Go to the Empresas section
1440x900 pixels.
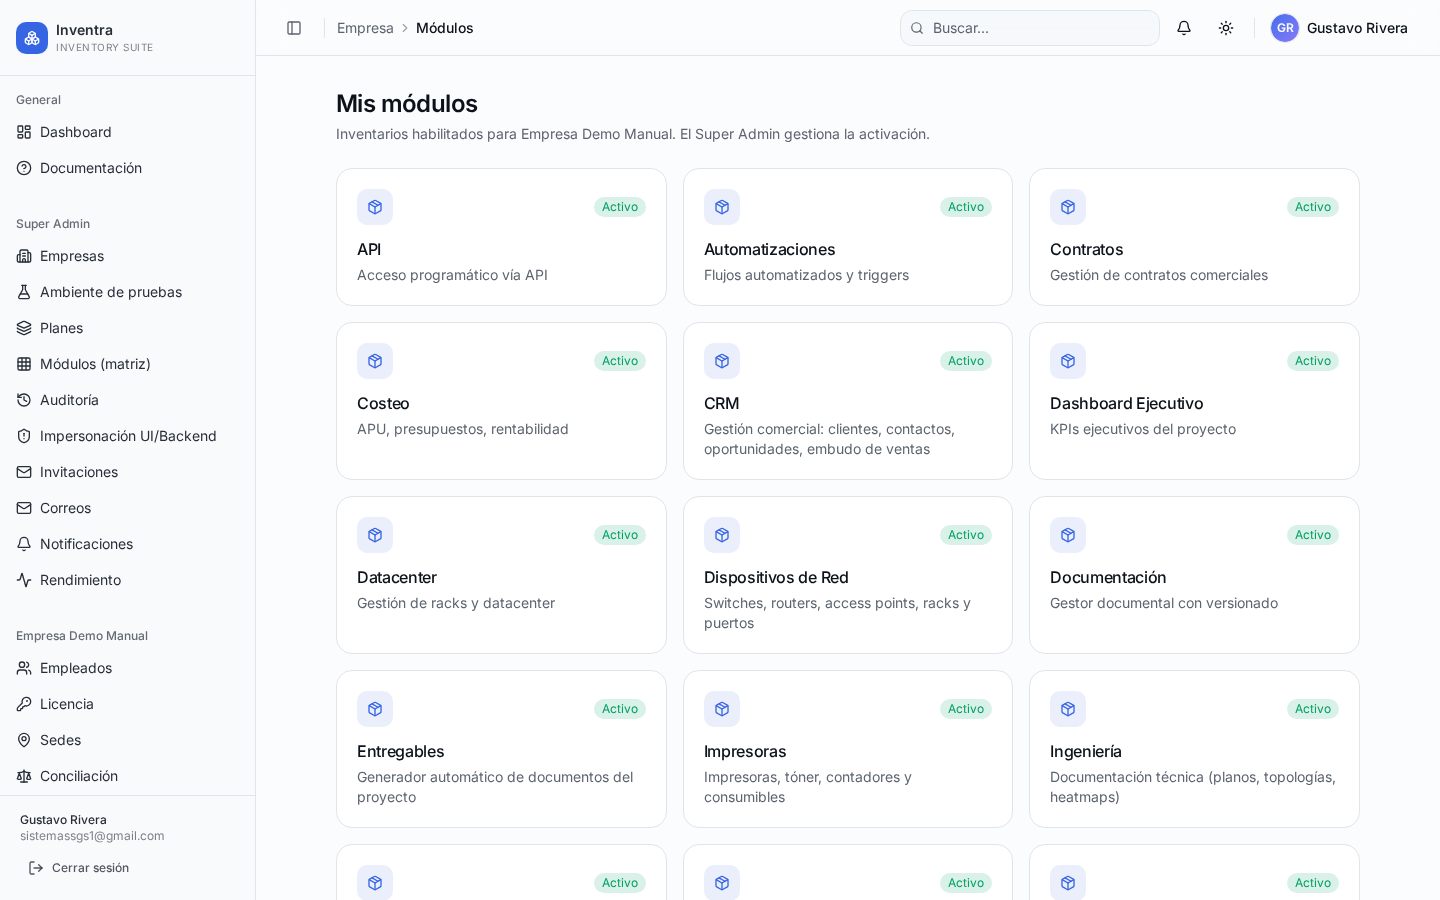click(x=128, y=256)
